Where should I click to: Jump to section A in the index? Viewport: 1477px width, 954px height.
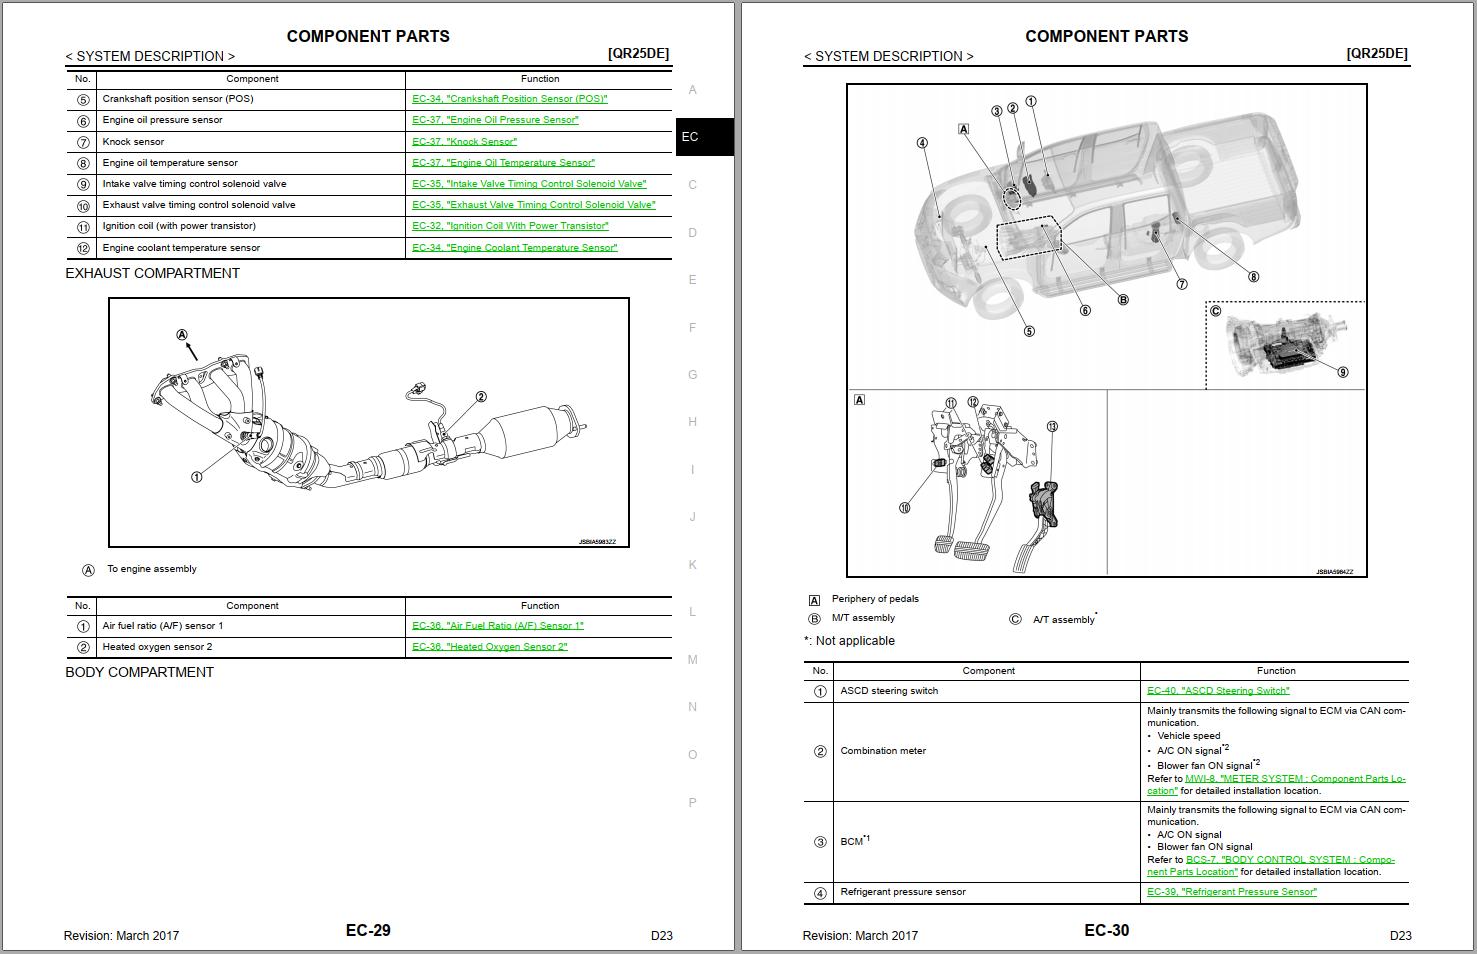692,90
